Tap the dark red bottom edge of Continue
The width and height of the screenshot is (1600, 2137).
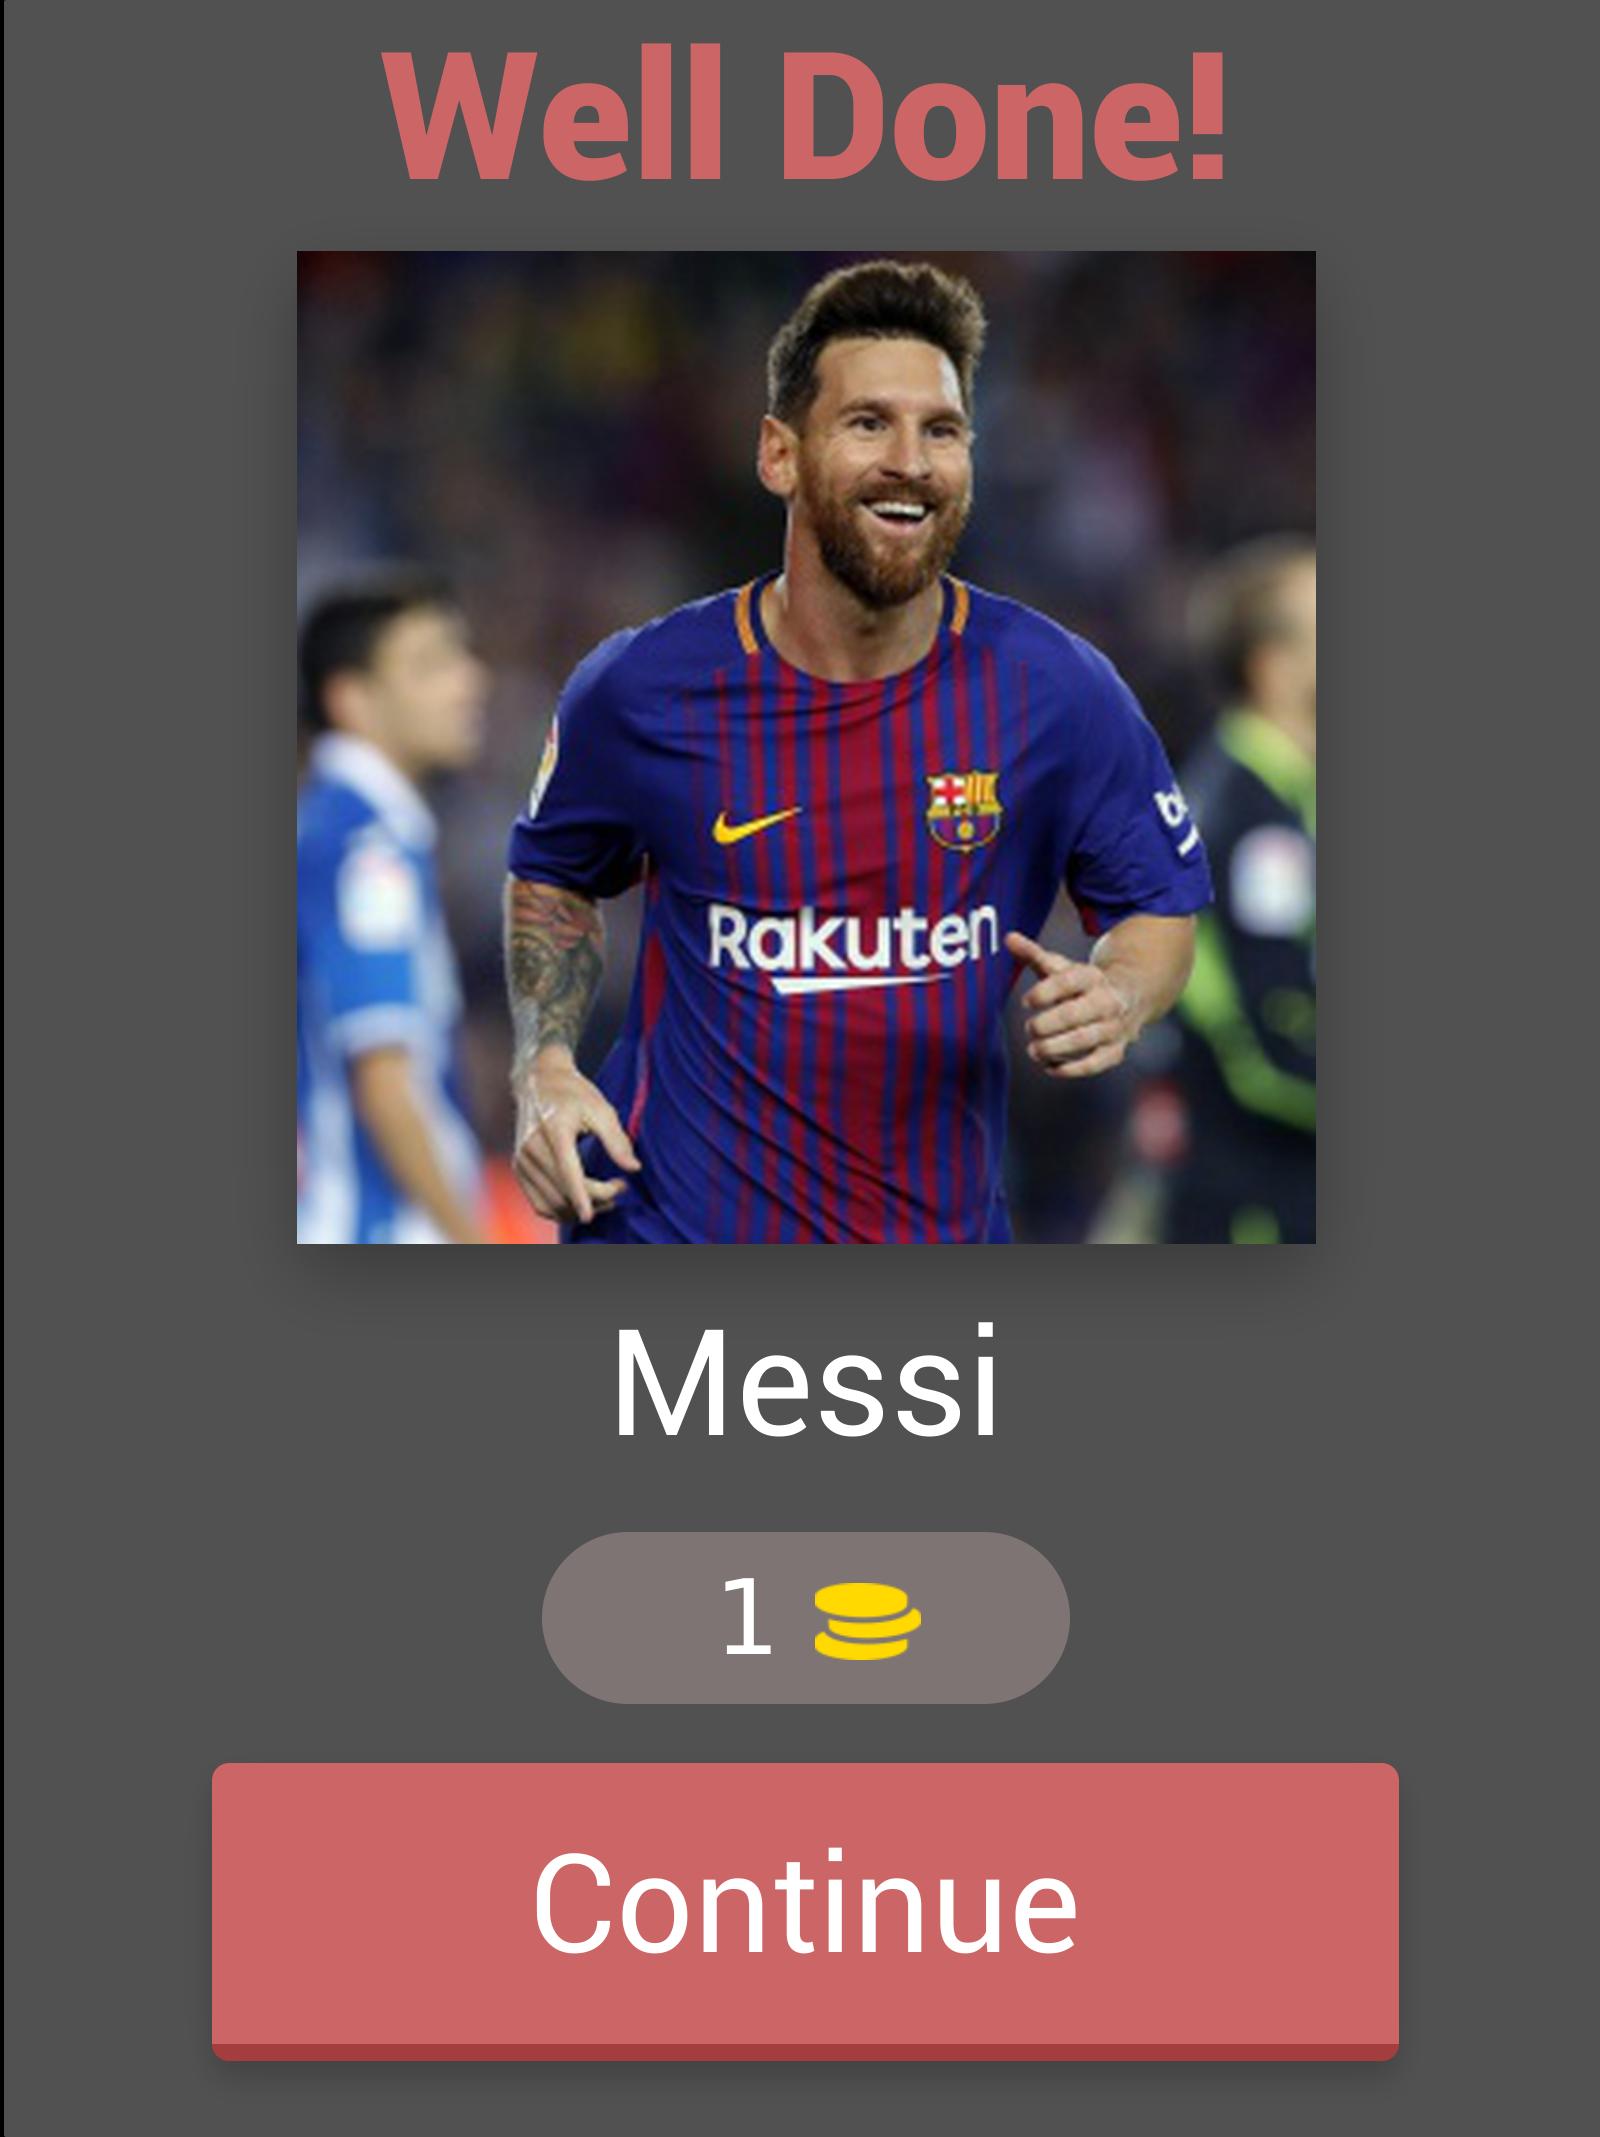pyautogui.click(x=805, y=2051)
